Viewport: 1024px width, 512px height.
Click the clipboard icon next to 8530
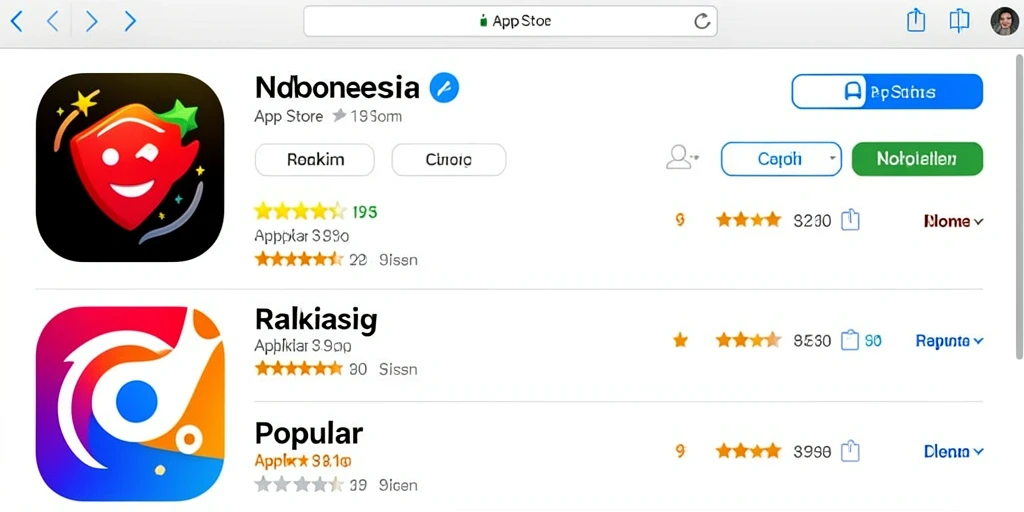pos(849,340)
